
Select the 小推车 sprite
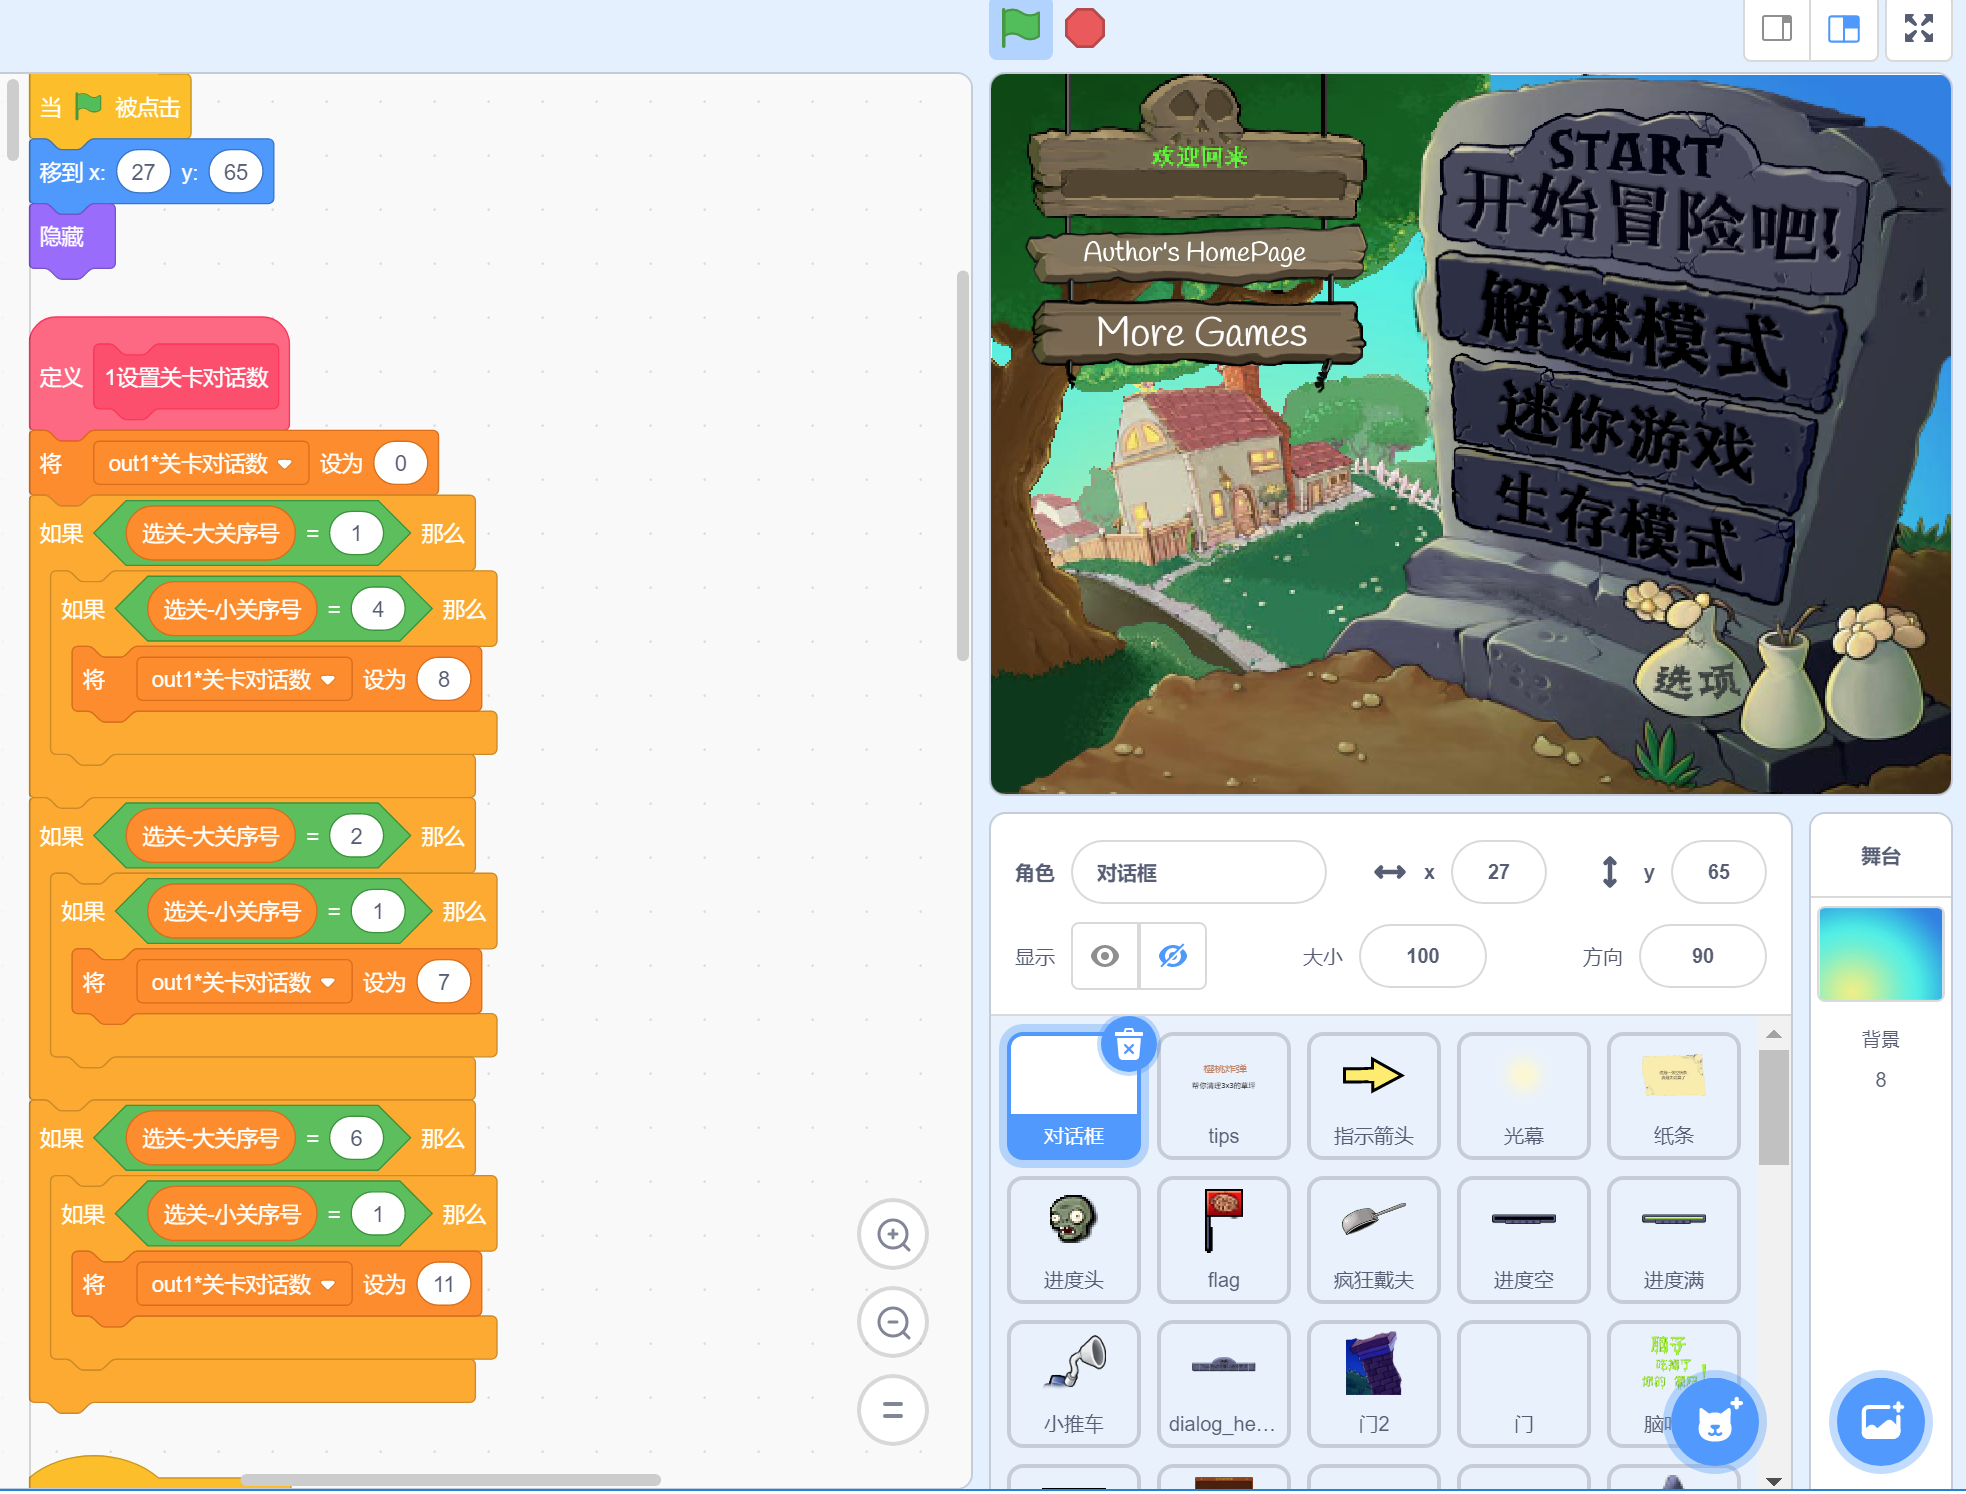point(1073,1384)
